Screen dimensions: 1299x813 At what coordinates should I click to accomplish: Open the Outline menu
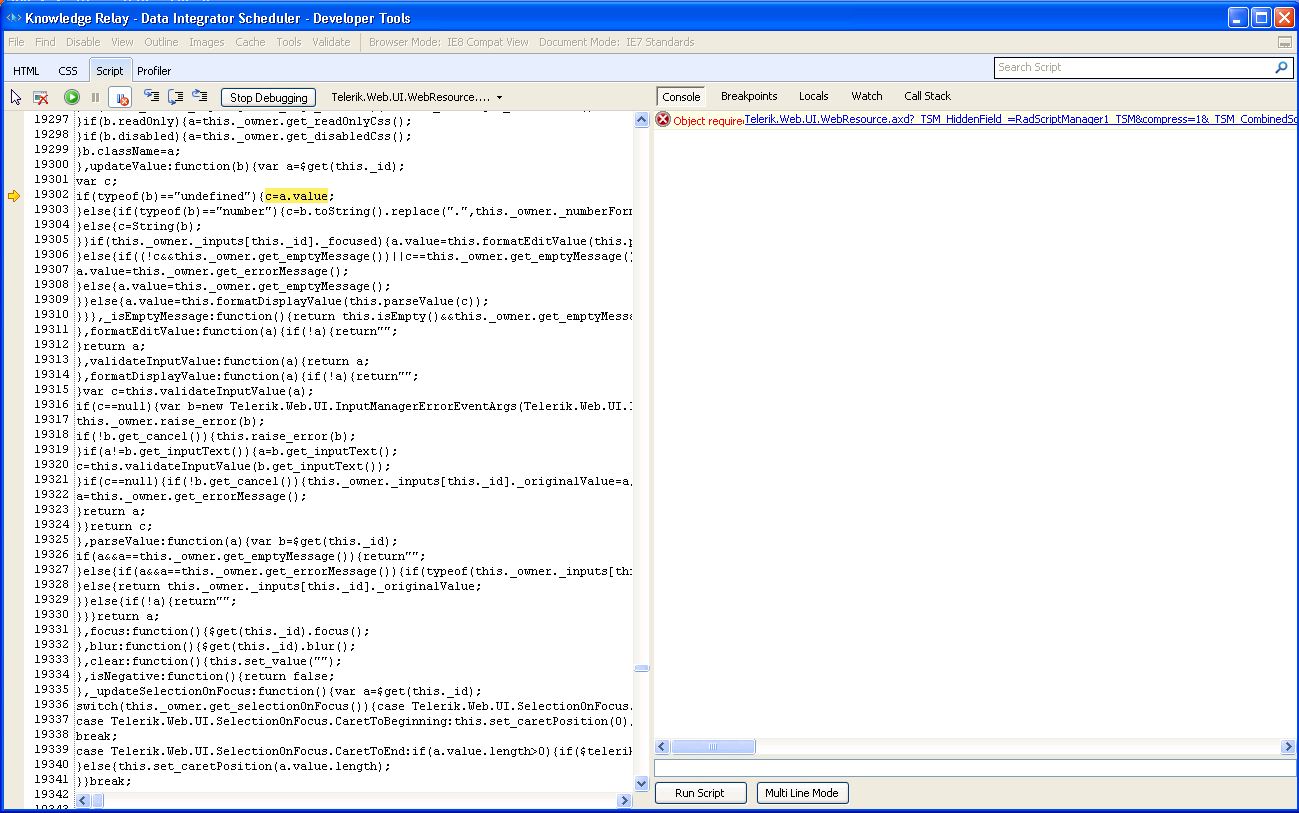[161, 42]
